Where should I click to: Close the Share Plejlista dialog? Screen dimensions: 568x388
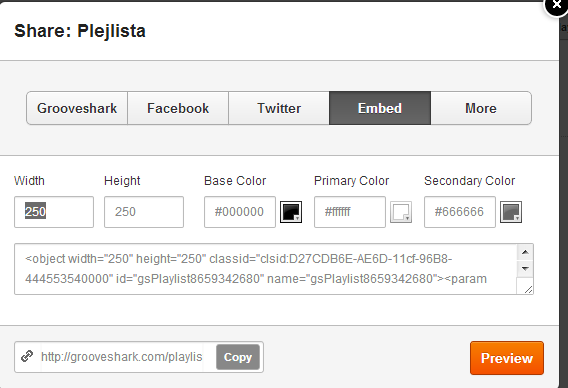click(x=556, y=5)
